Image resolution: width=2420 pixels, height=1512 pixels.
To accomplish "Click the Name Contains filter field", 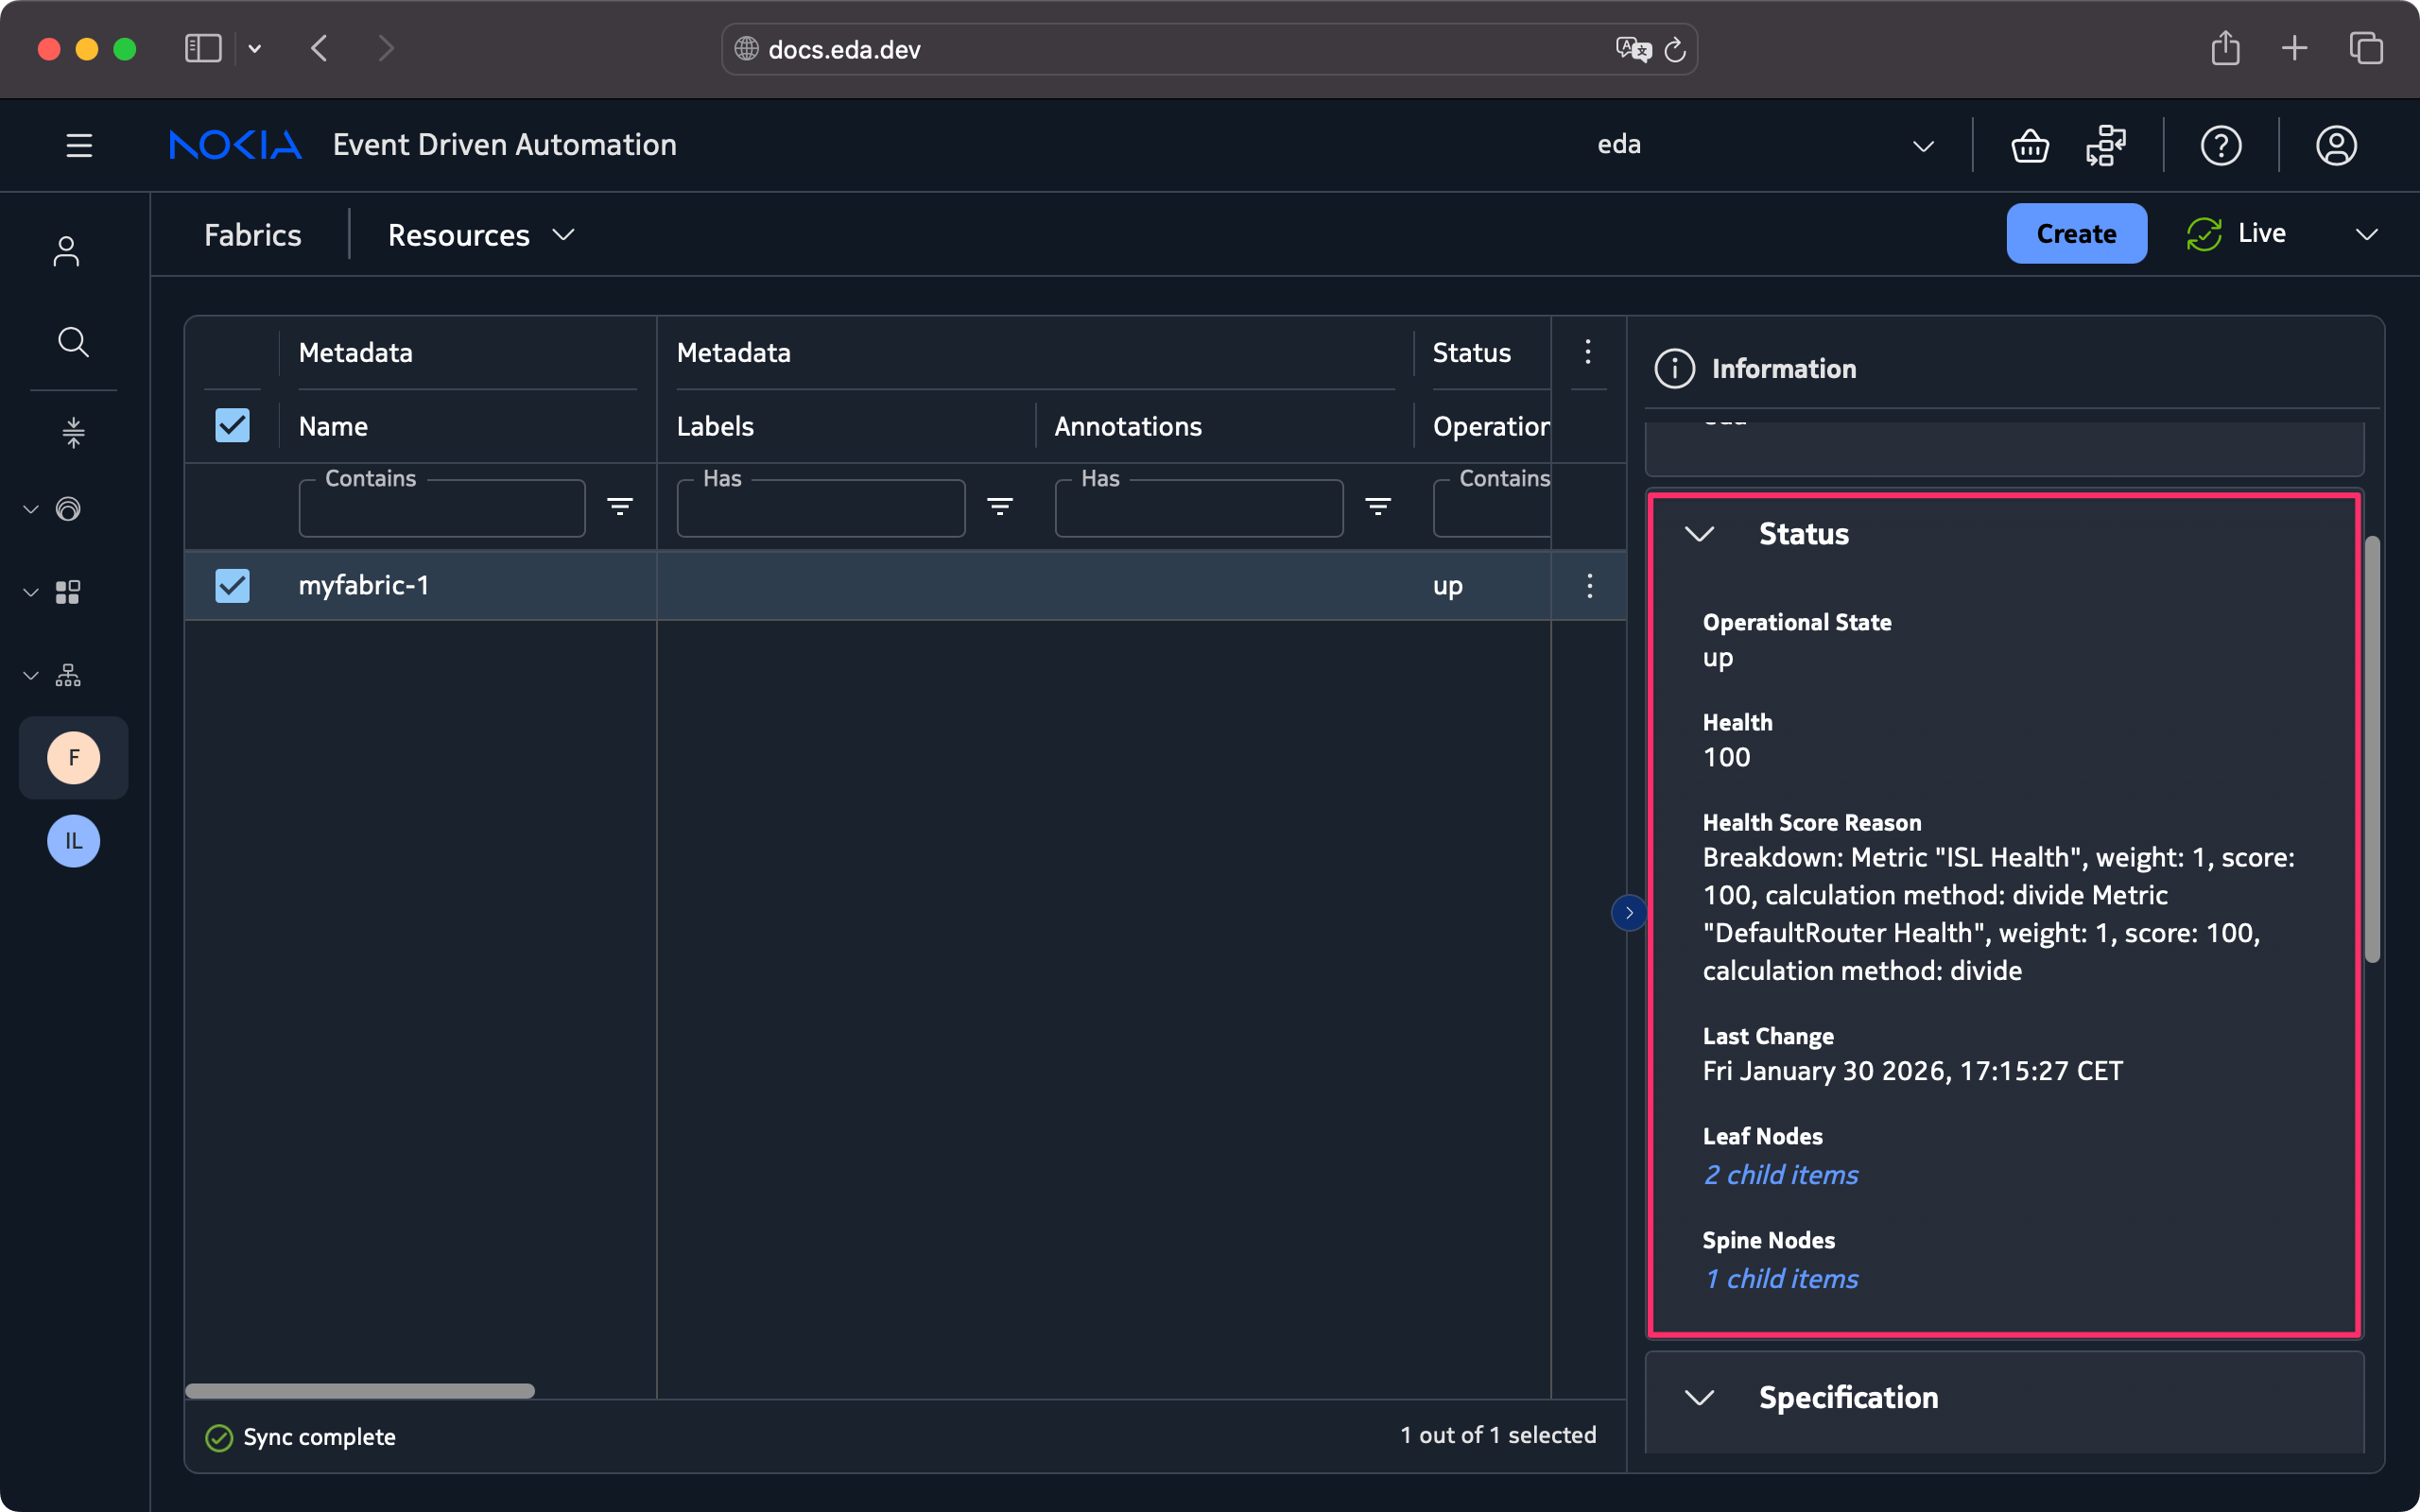I will 441,510.
